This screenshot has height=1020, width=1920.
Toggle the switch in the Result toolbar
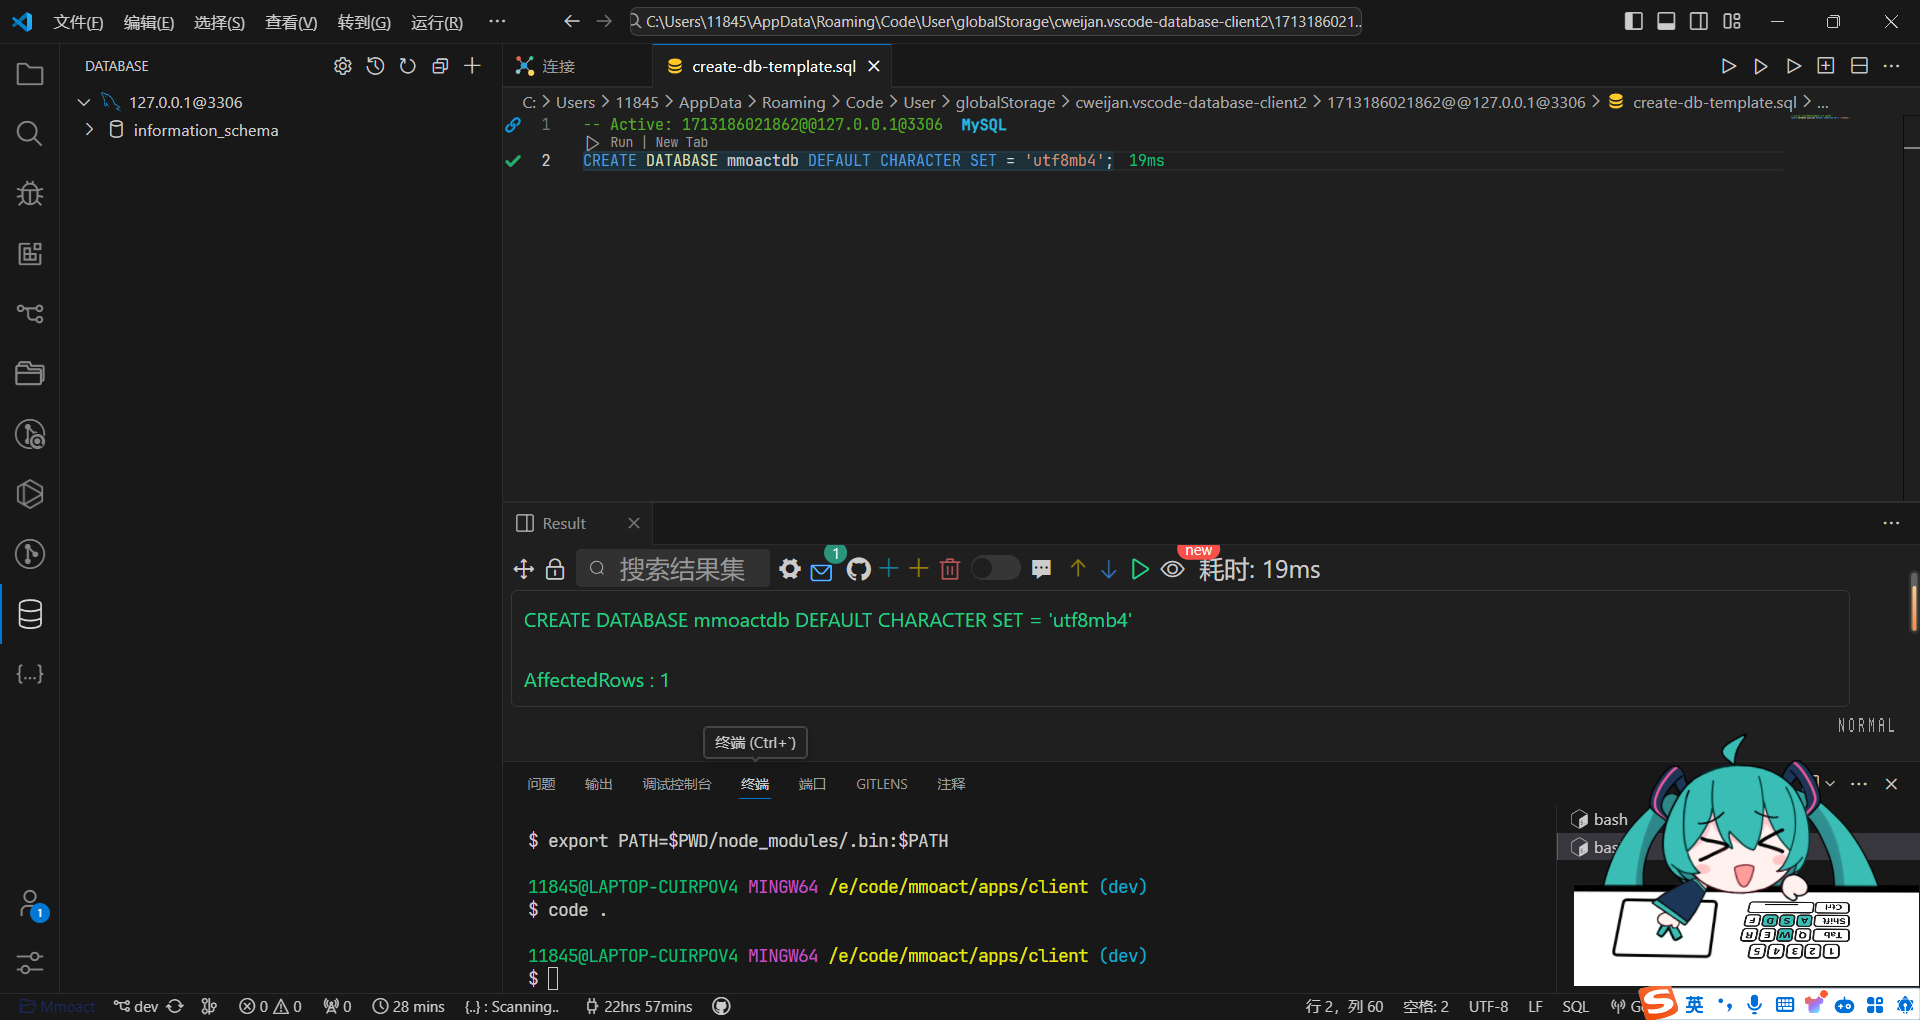(x=995, y=568)
